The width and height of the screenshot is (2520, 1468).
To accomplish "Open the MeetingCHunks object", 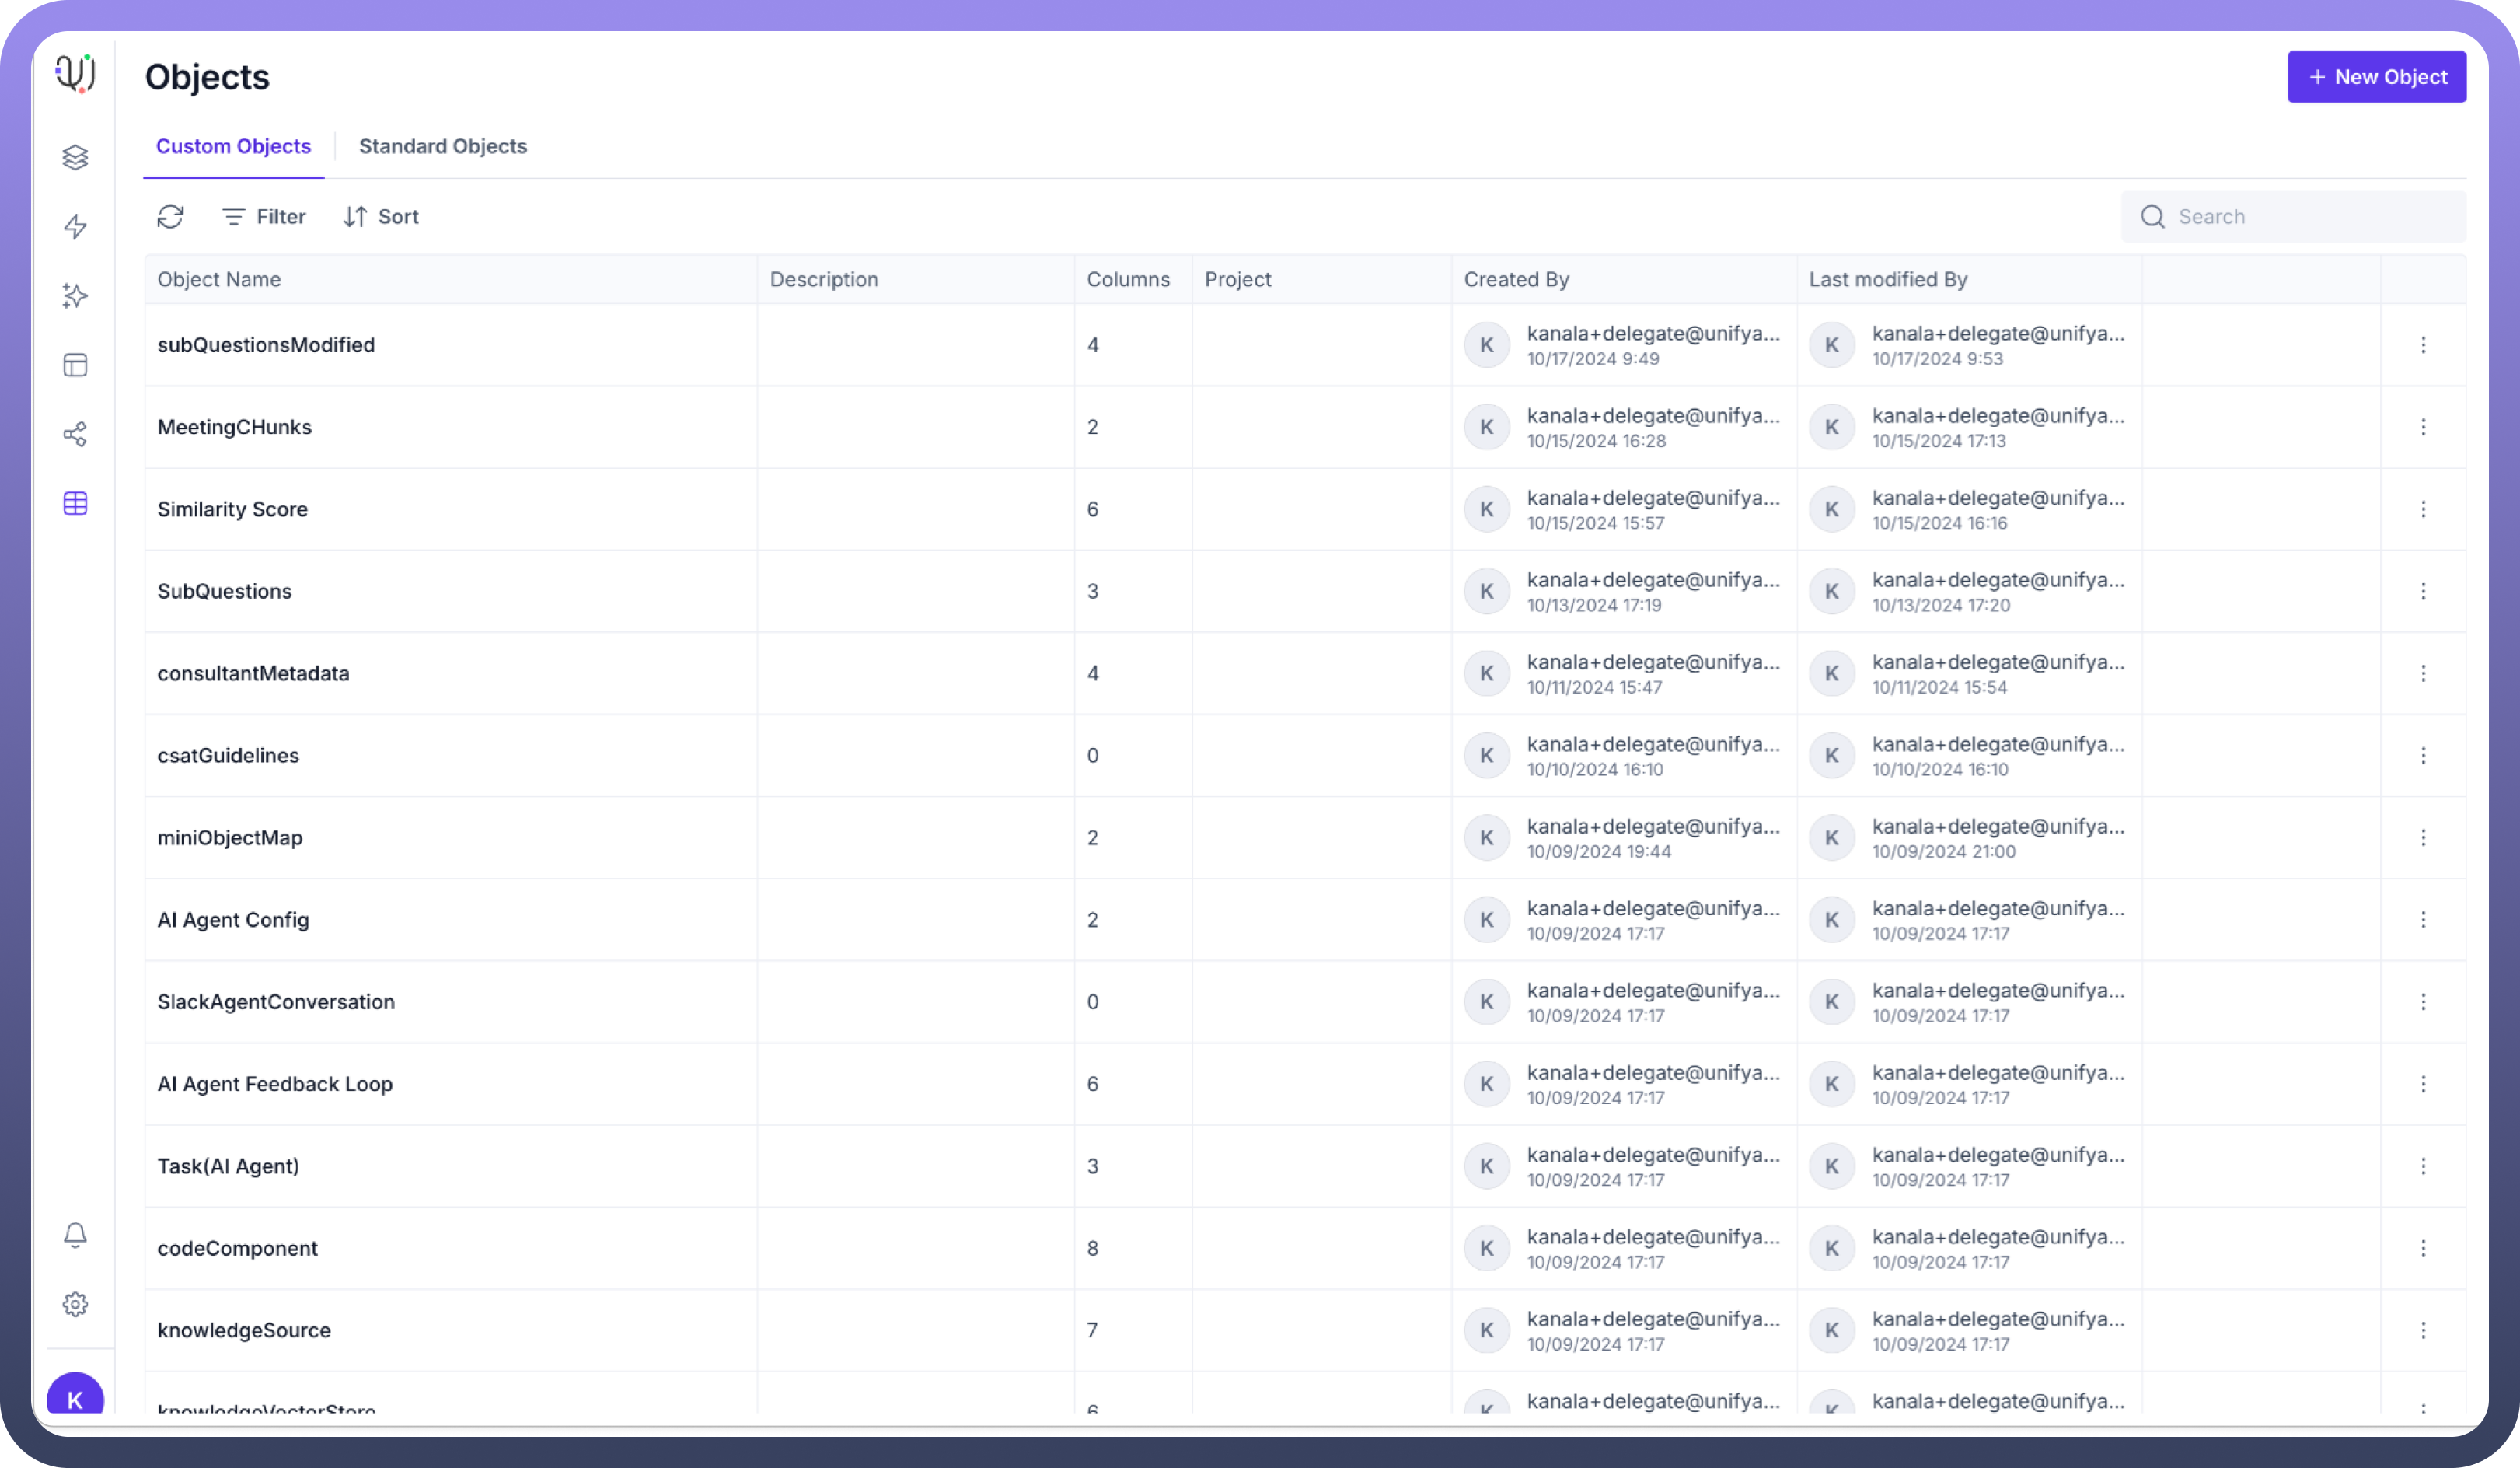I will (x=234, y=427).
